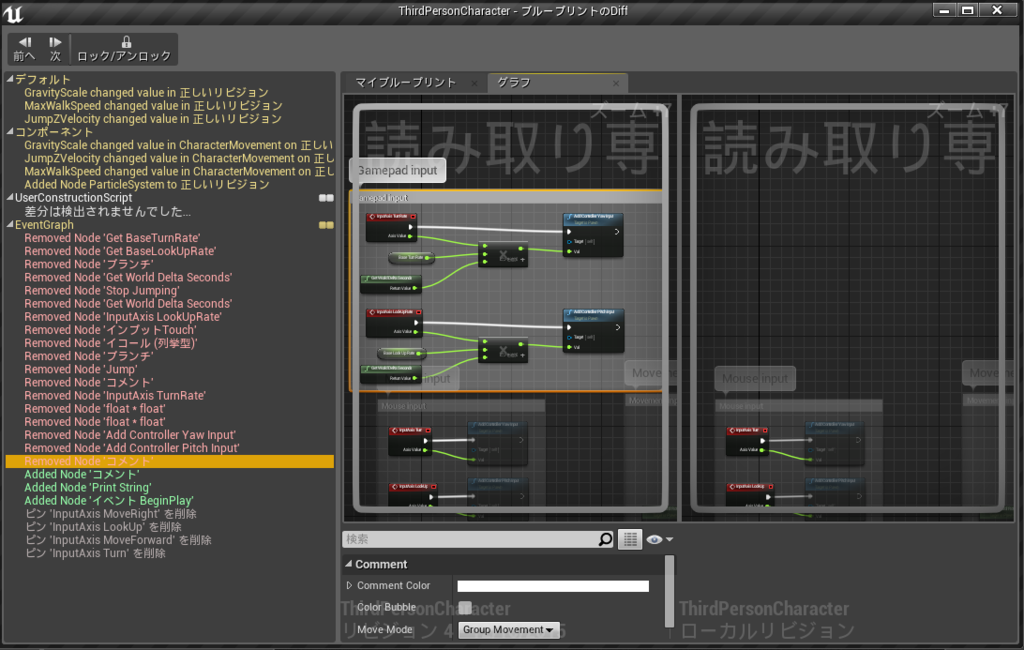Collapse the UserConstructionScript section
The width and height of the screenshot is (1024, 650).
(x=10, y=197)
